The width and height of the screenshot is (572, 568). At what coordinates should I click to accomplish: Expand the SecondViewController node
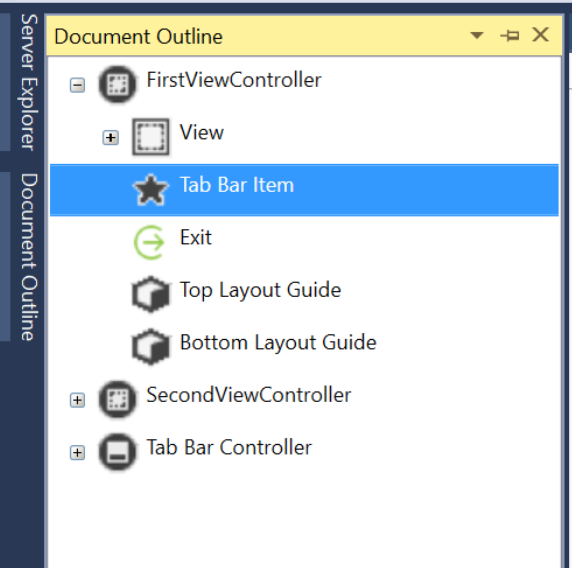pos(77,400)
